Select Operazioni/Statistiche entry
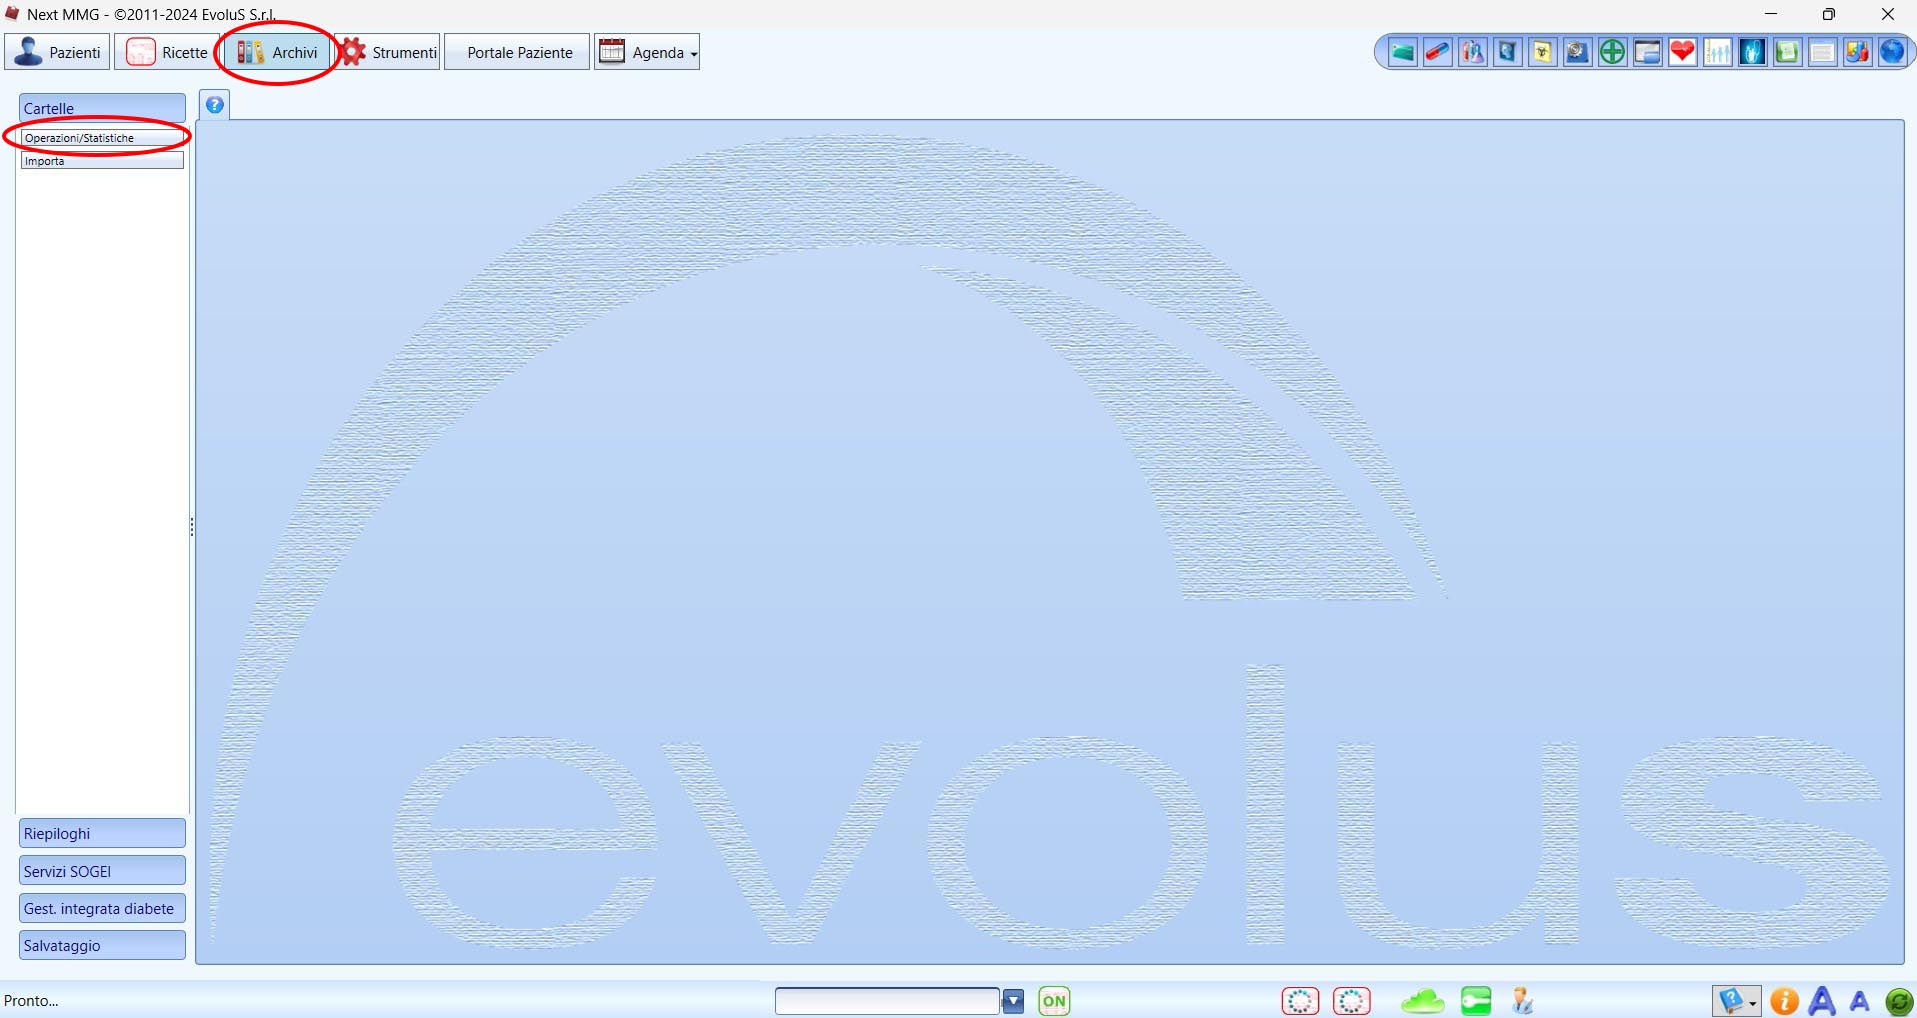Viewport: 1917px width, 1018px height. point(102,138)
